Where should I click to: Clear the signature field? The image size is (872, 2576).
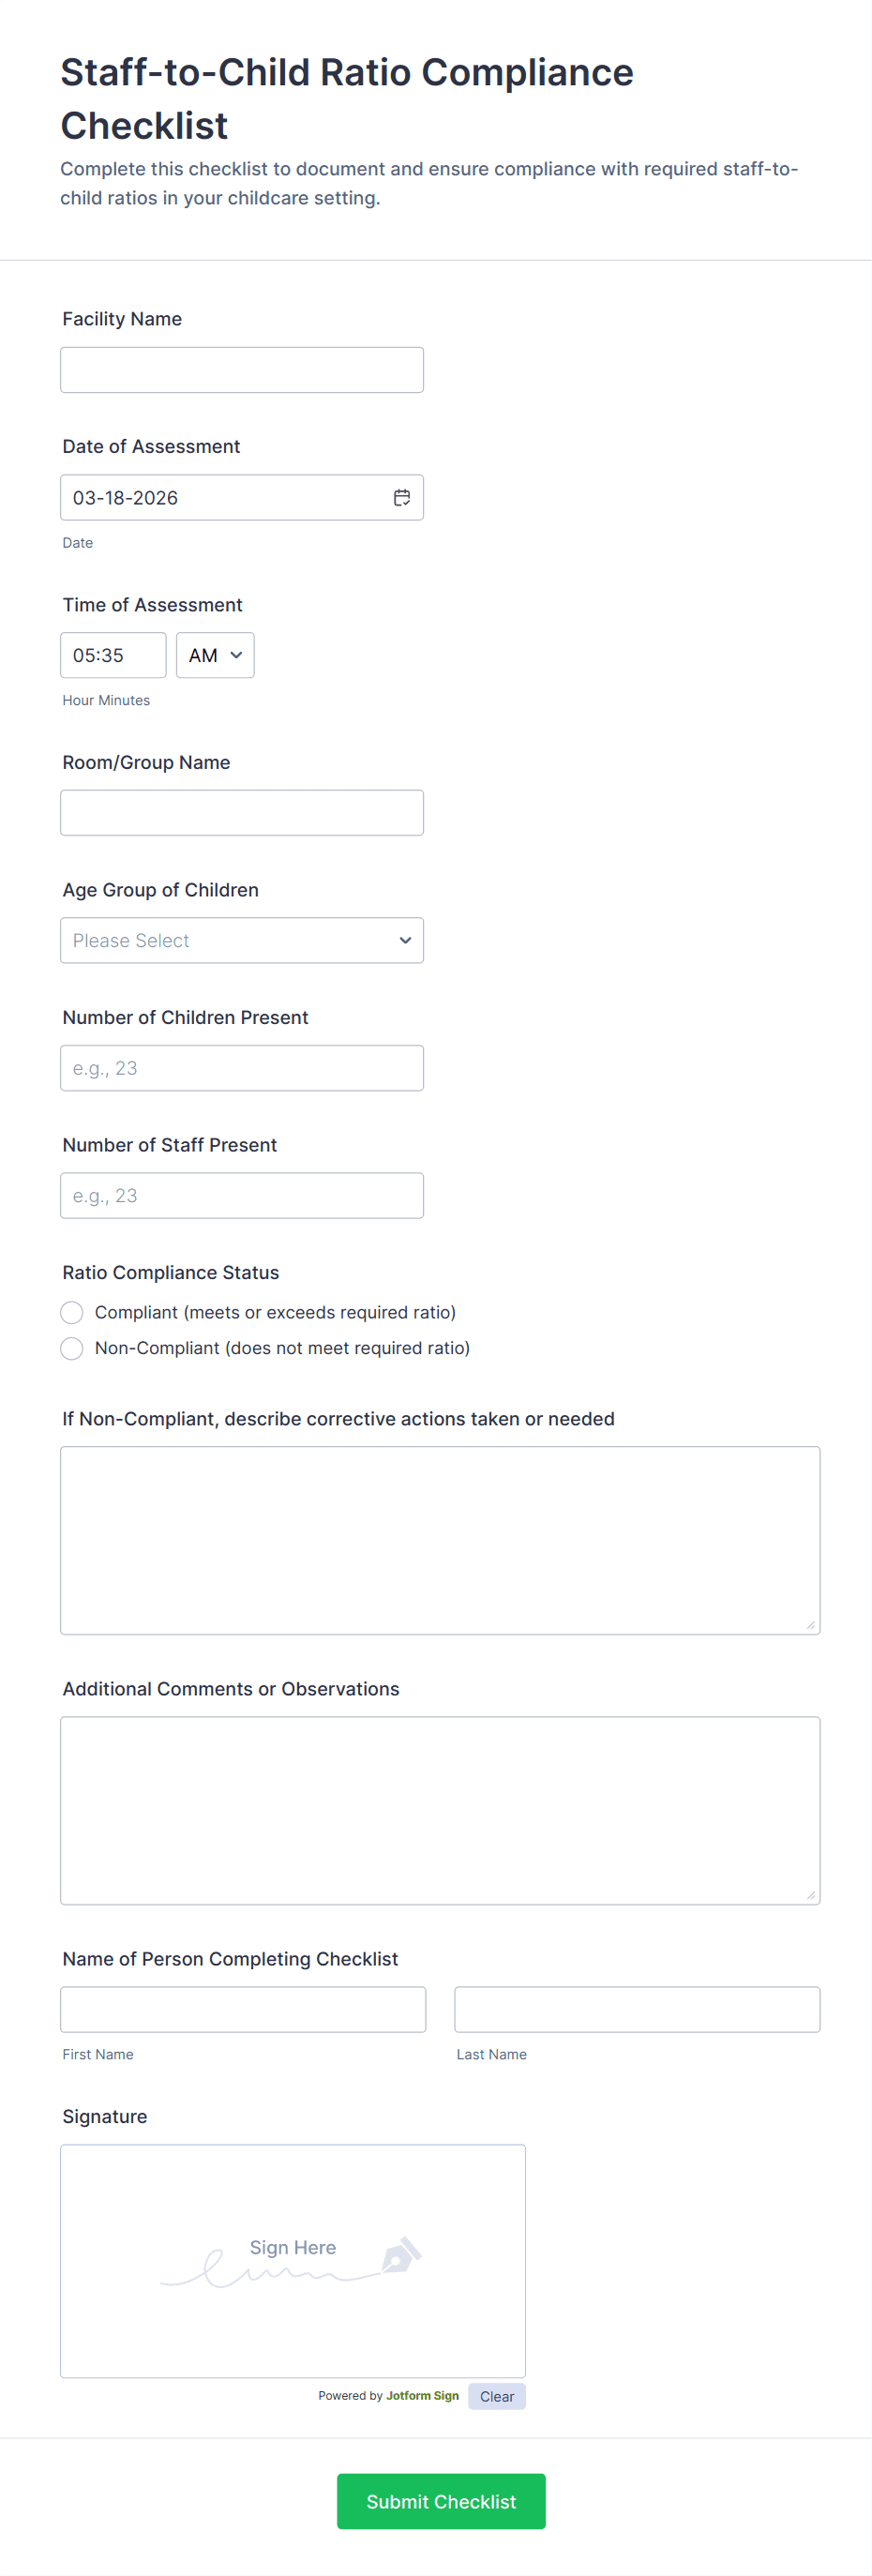497,2396
